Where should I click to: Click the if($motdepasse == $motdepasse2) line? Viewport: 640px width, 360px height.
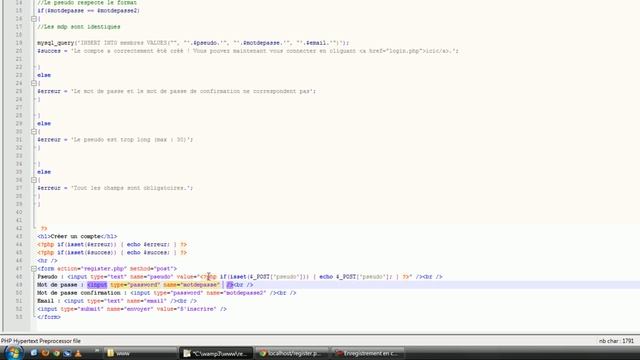(x=88, y=11)
